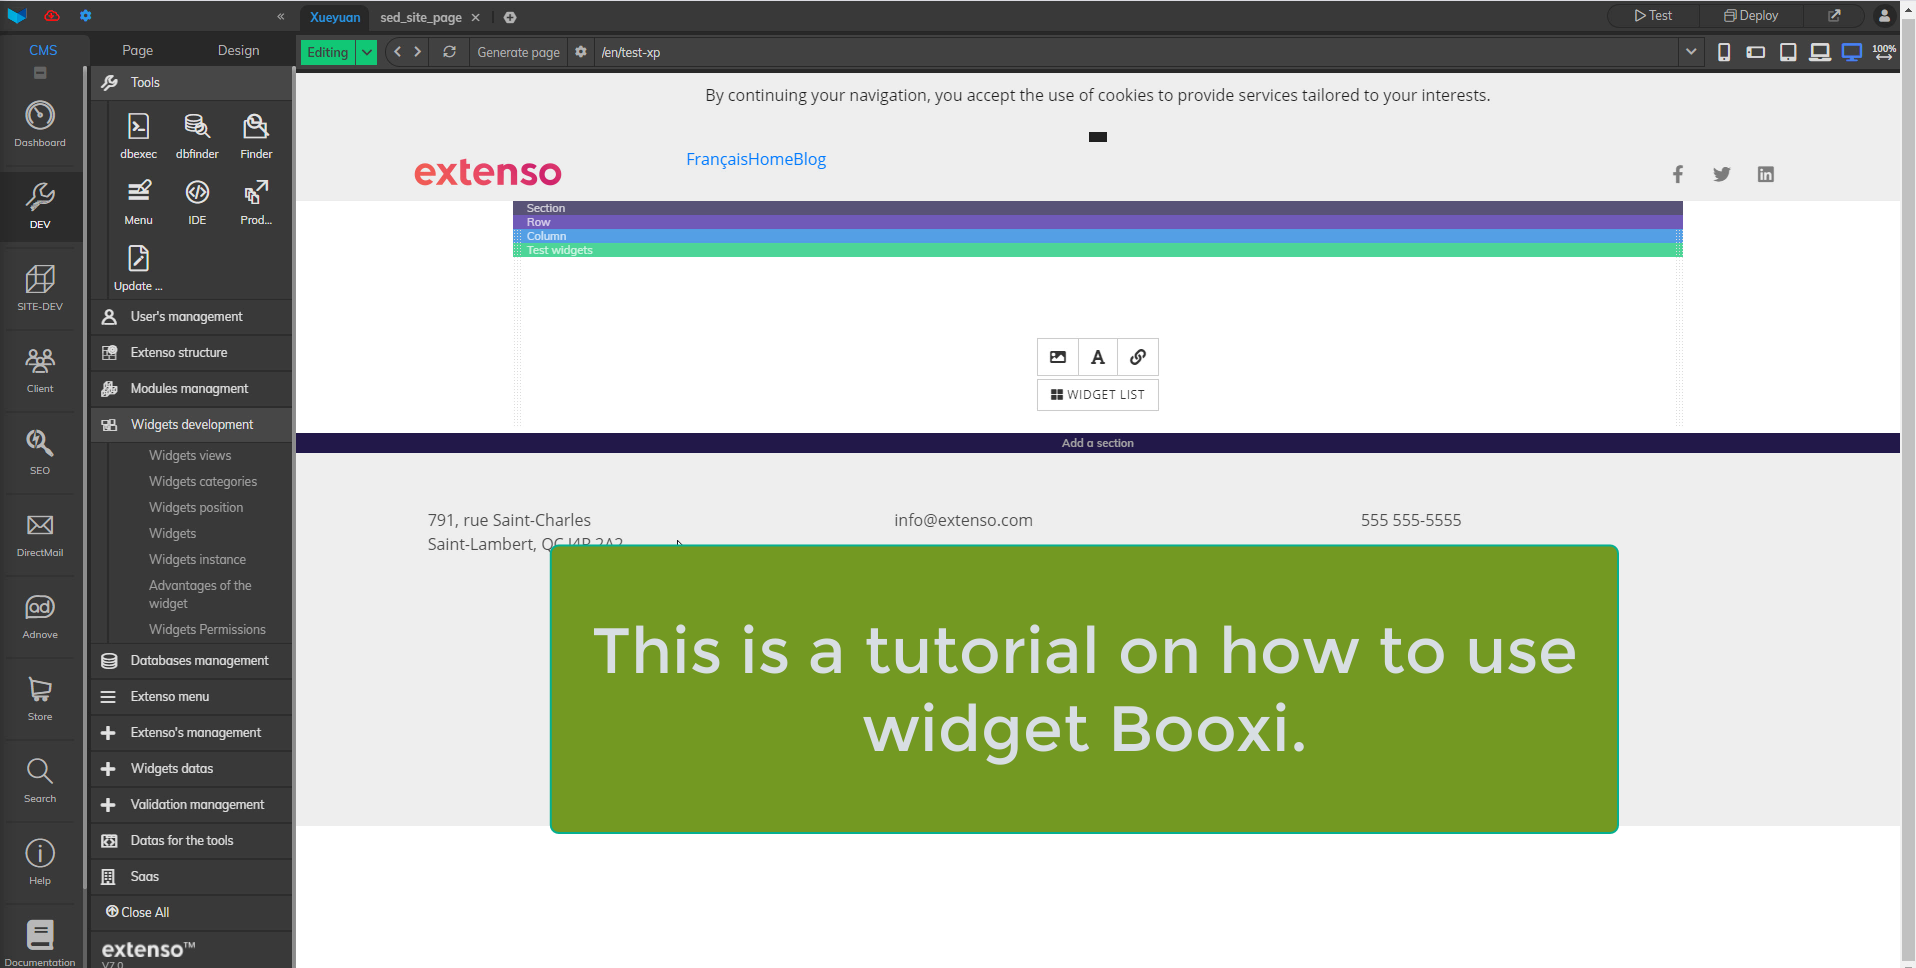Screen dimensions: 1916x968
Task: Open the dbfinder tool
Action: coord(197,136)
